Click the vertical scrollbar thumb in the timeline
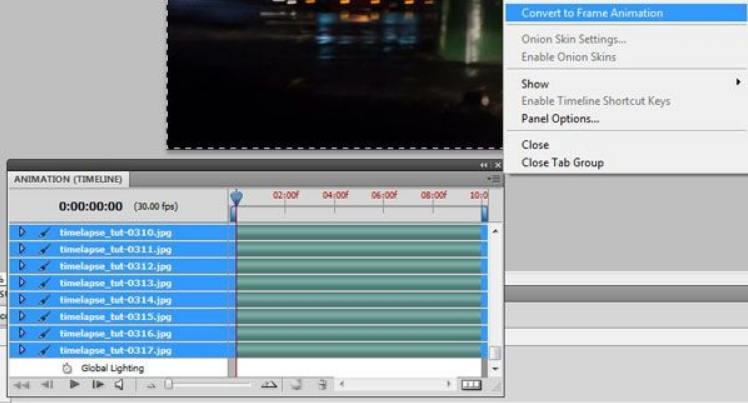 click(495, 353)
